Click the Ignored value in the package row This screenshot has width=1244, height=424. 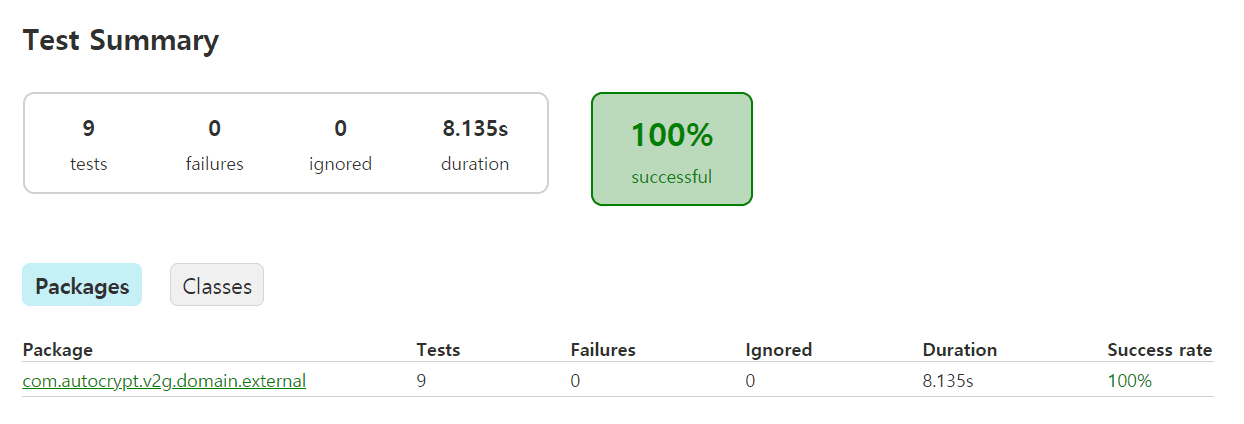point(751,381)
